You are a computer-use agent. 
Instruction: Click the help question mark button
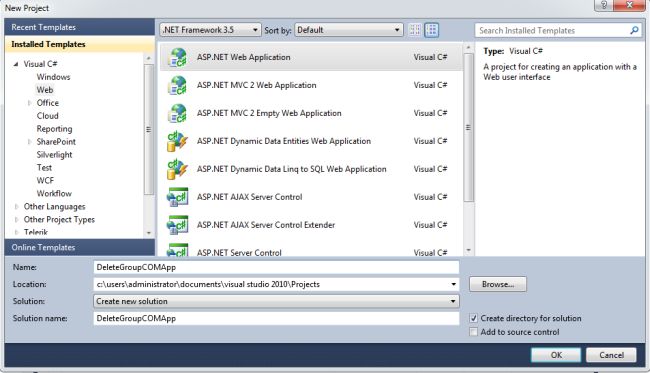click(604, 5)
